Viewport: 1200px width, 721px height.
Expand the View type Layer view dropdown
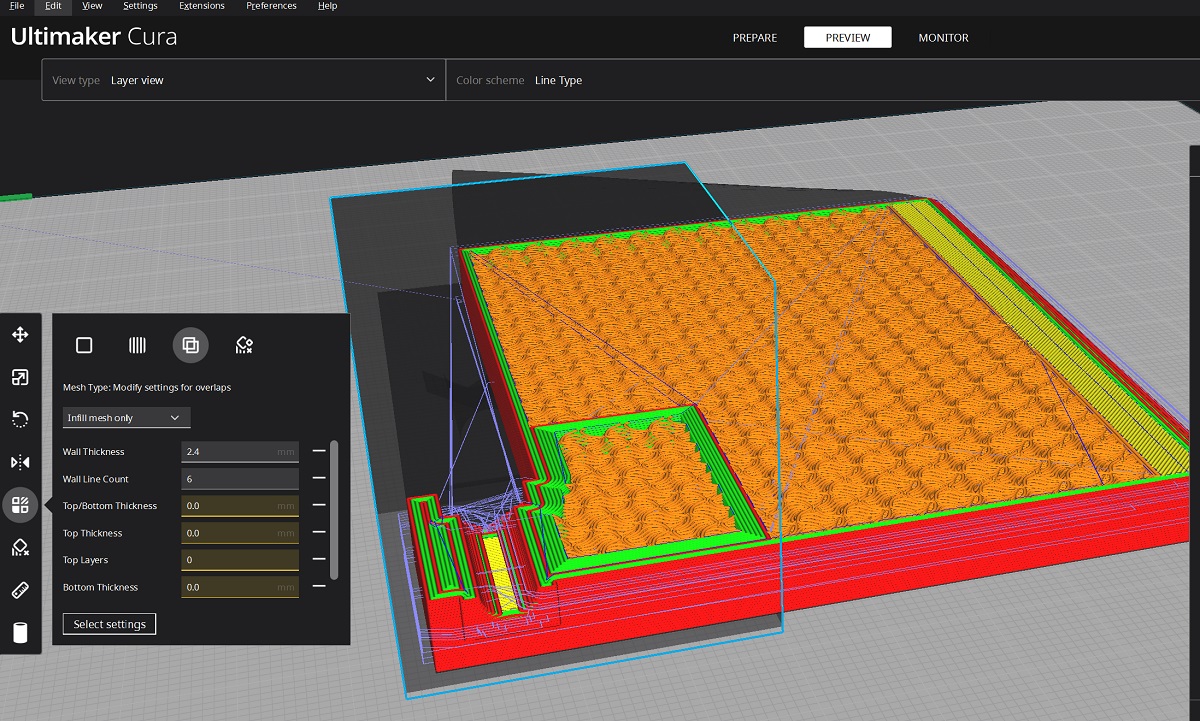[243, 80]
